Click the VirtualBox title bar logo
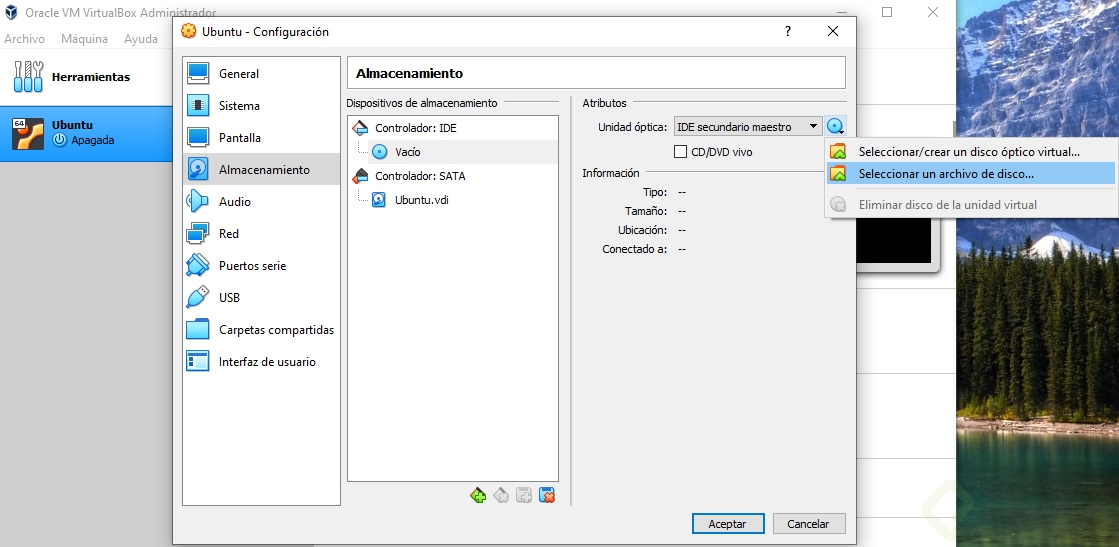The image size is (1119, 547). [x=11, y=12]
